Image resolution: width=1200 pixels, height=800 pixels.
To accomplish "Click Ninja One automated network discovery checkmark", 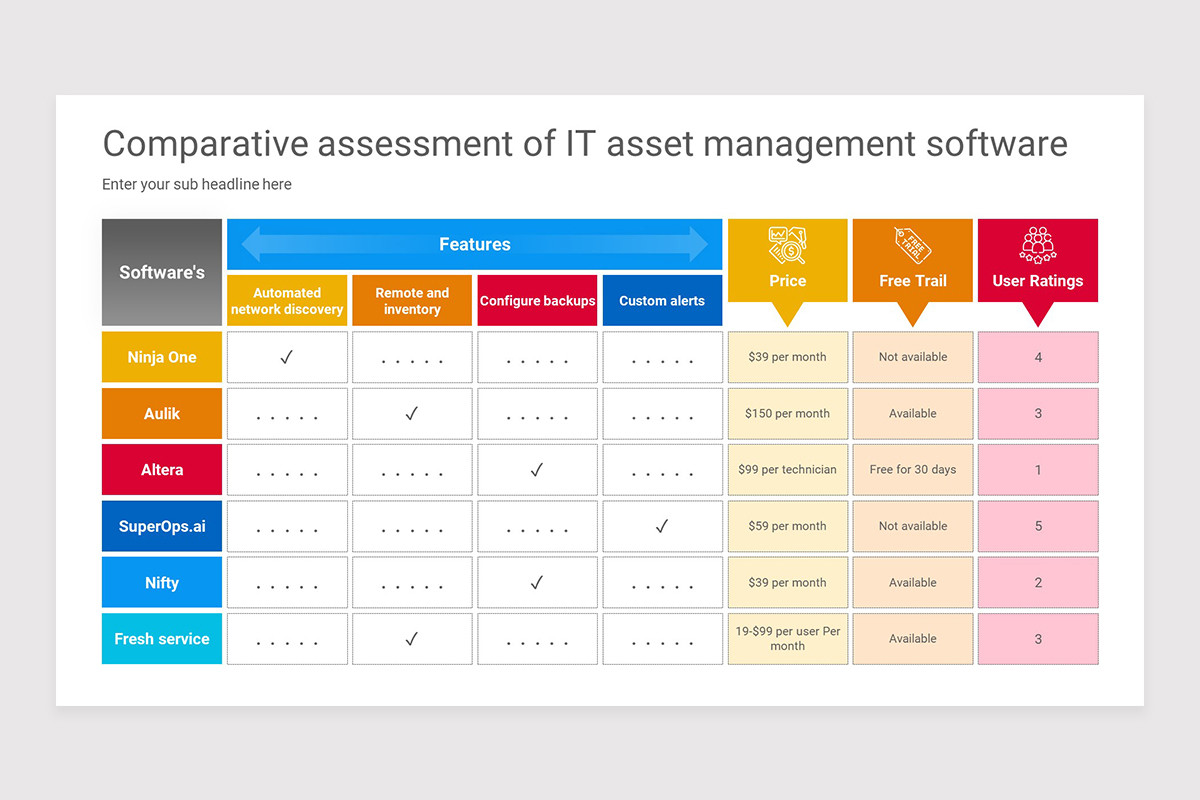I will point(287,357).
